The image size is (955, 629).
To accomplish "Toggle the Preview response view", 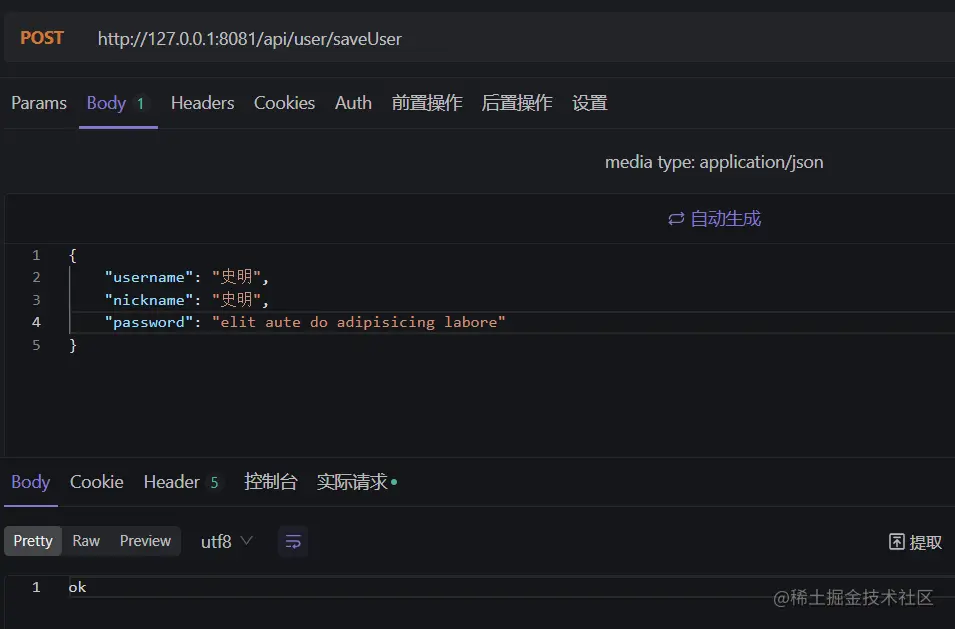I will click(145, 541).
